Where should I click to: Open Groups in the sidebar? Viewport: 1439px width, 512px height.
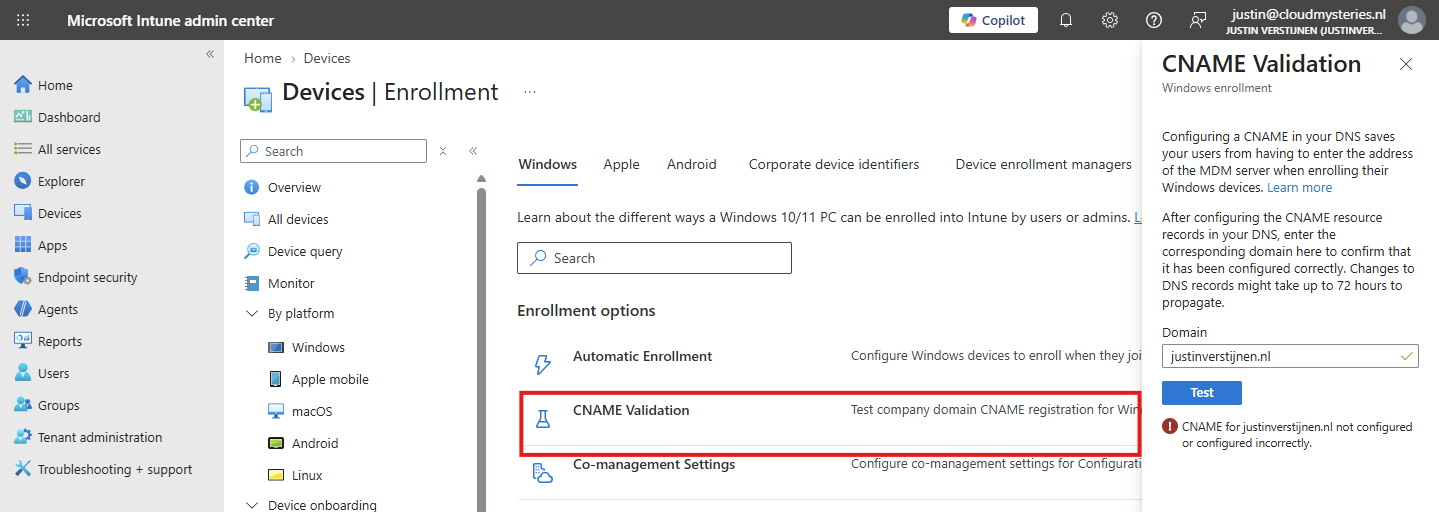tap(59, 405)
